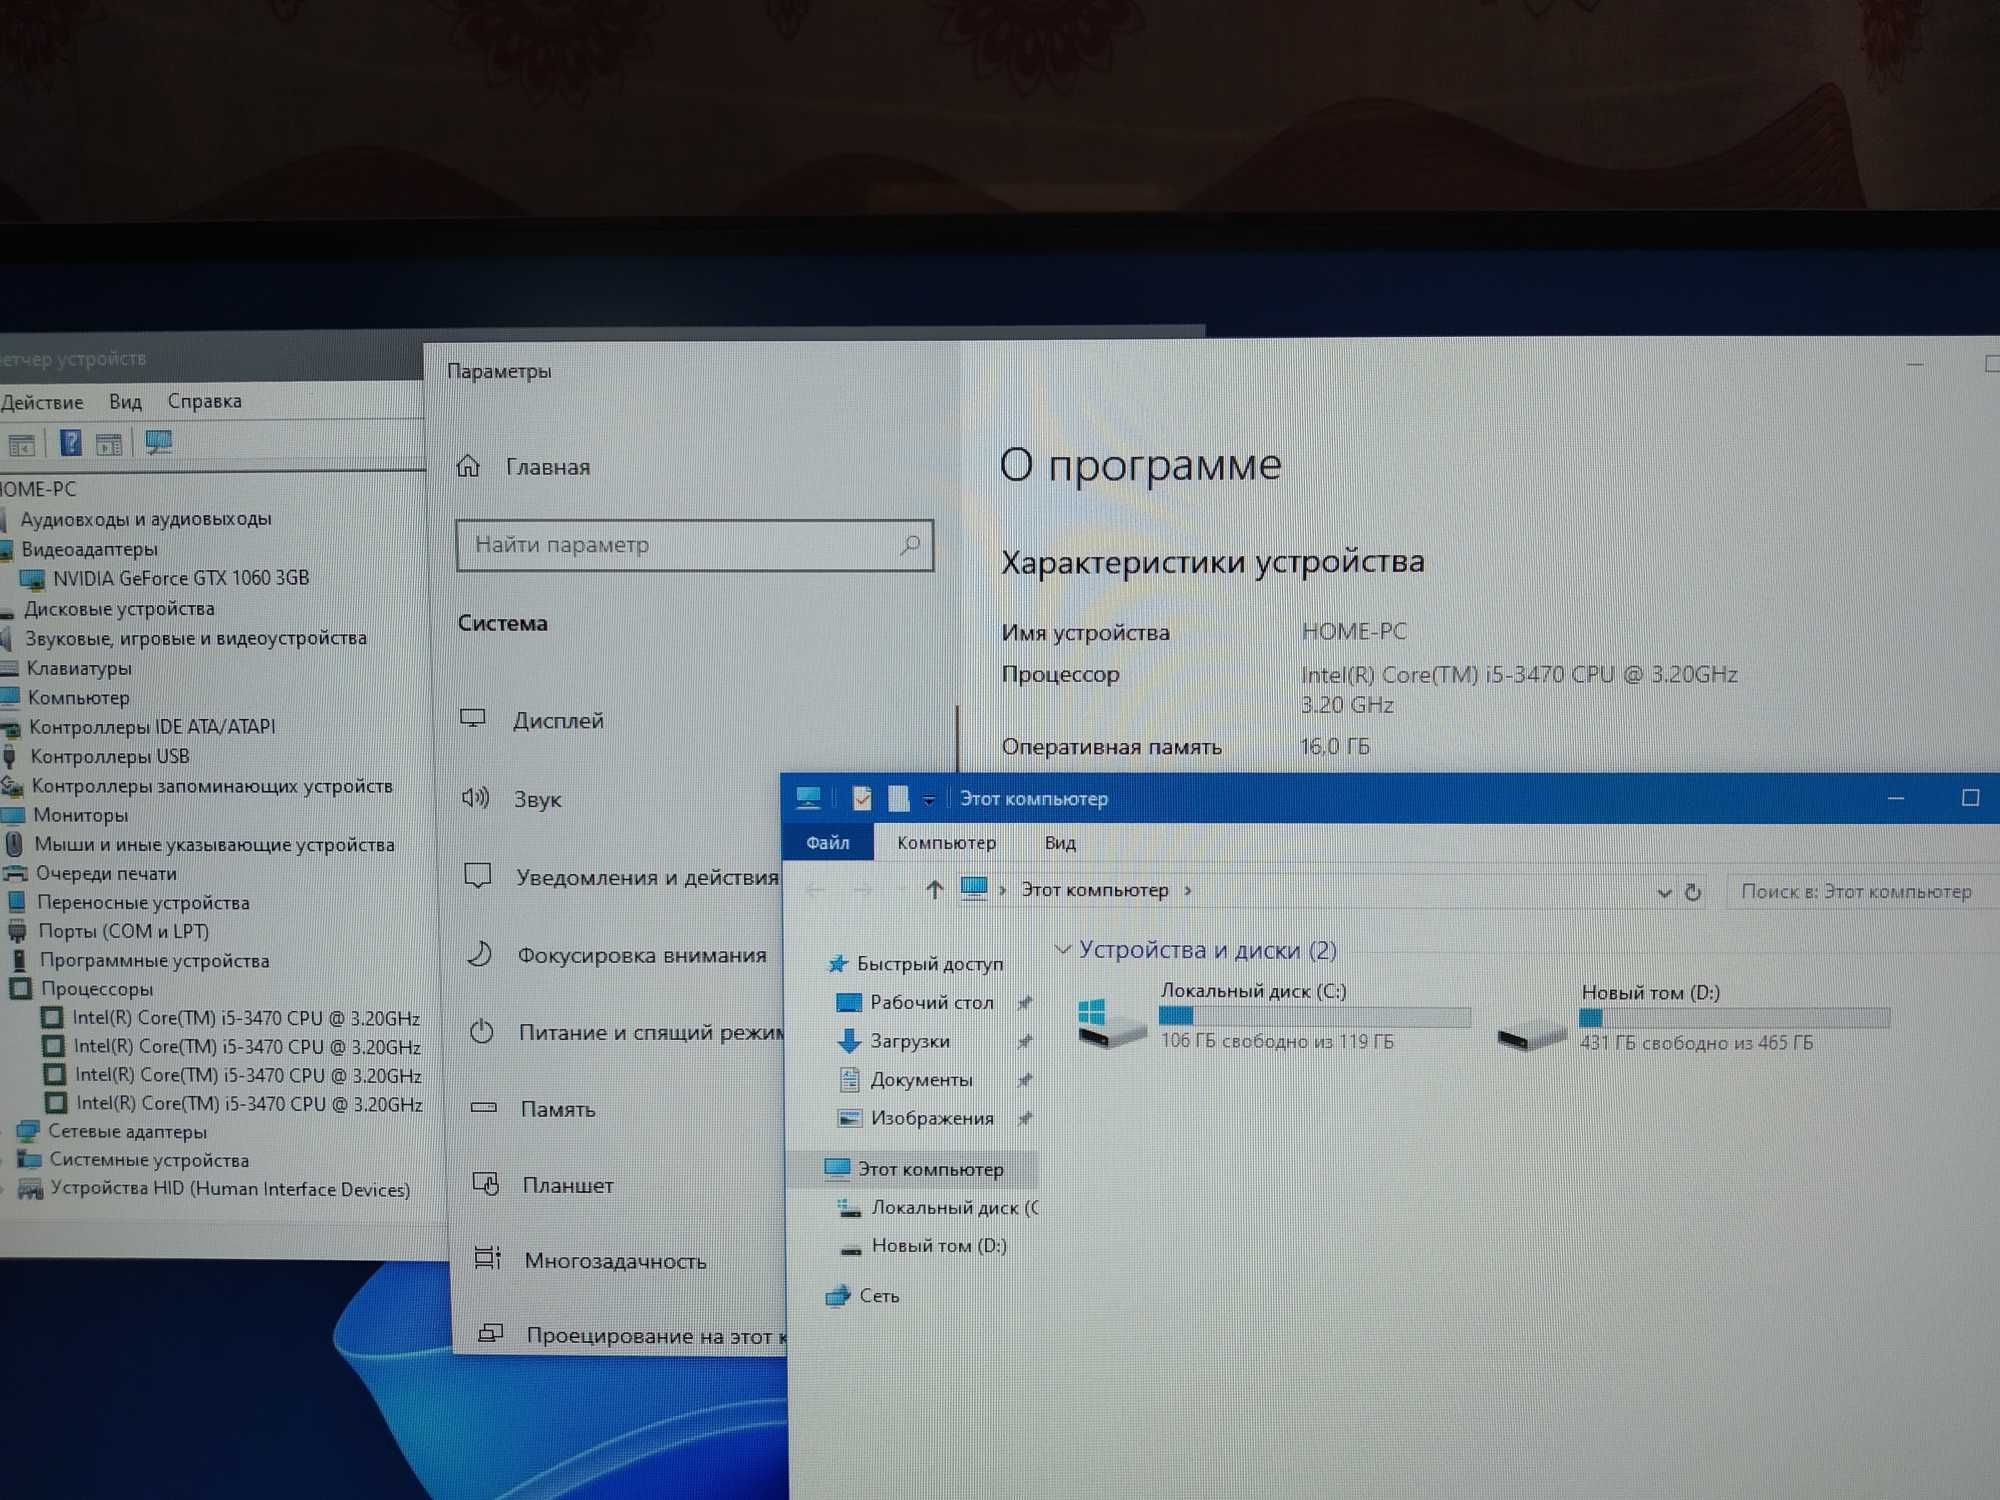Open Питание и спящий режим settings
The height and width of the screenshot is (1500, 2000).
(650, 1032)
